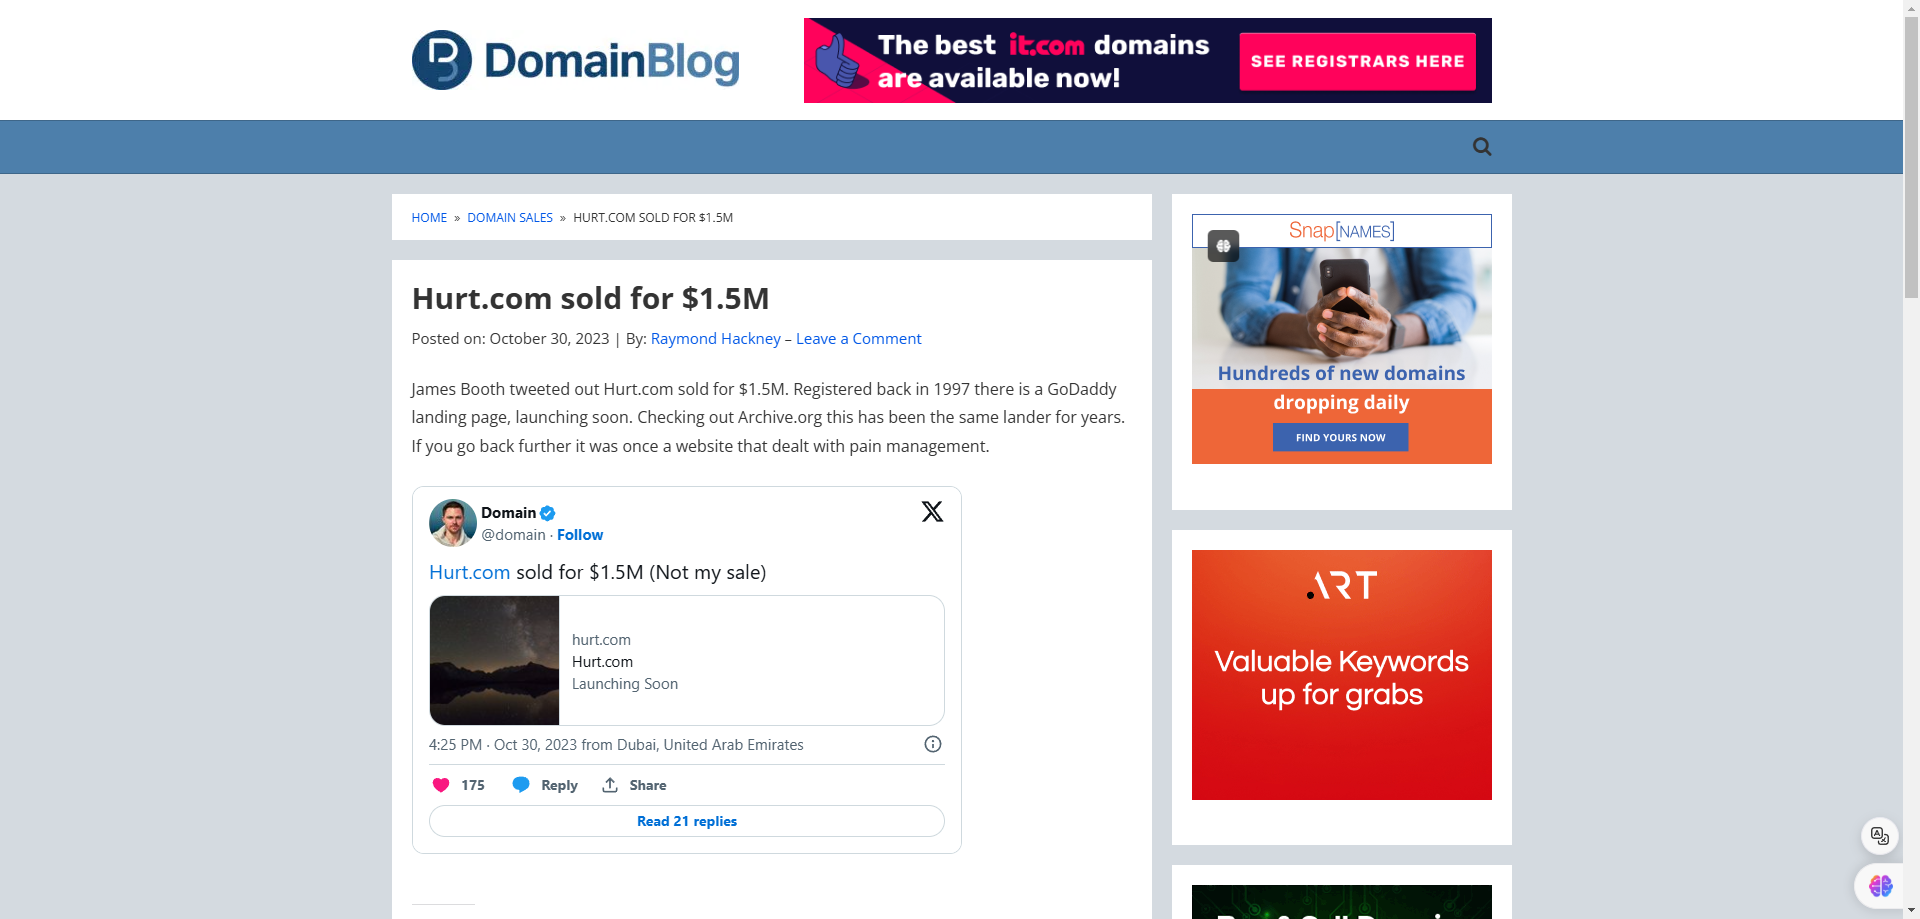This screenshot has height=919, width=1920.
Task: Click the reply speech bubble icon
Action: 521,785
